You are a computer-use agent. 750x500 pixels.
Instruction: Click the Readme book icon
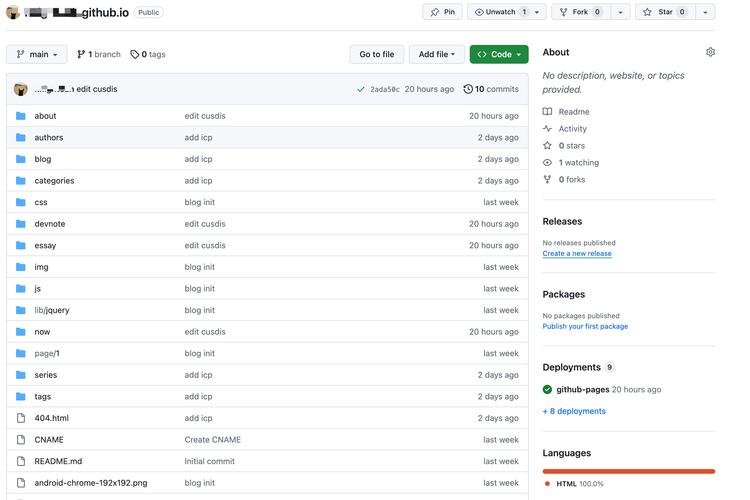[x=547, y=111]
